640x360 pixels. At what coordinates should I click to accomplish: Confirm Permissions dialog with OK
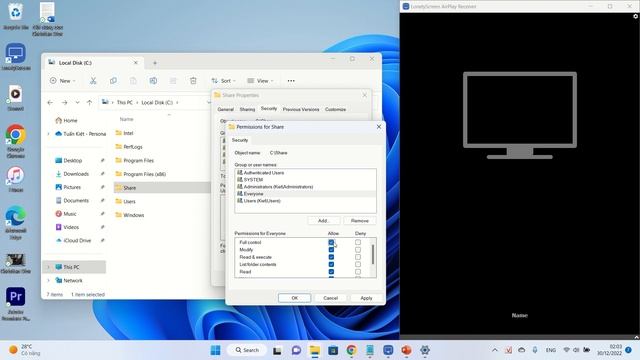[295, 298]
